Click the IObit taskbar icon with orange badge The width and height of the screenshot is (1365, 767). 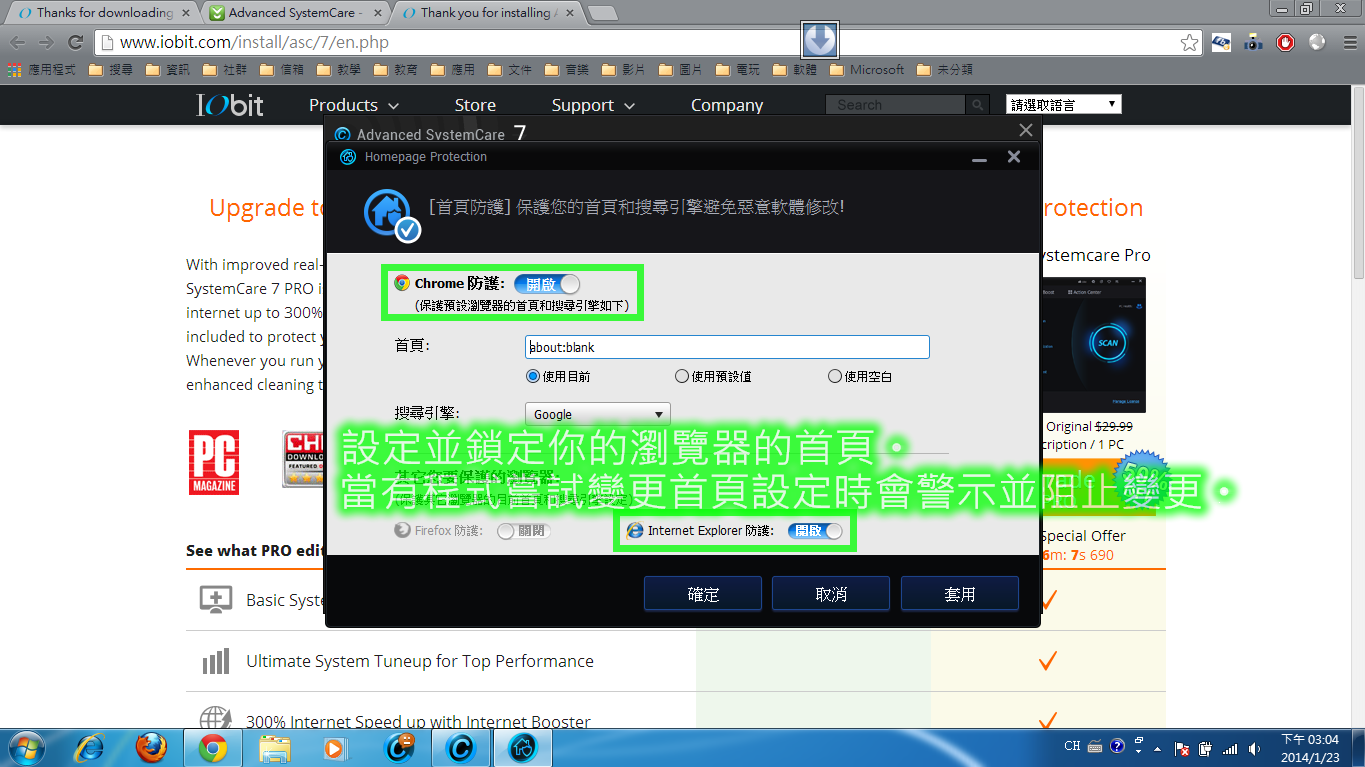(399, 747)
